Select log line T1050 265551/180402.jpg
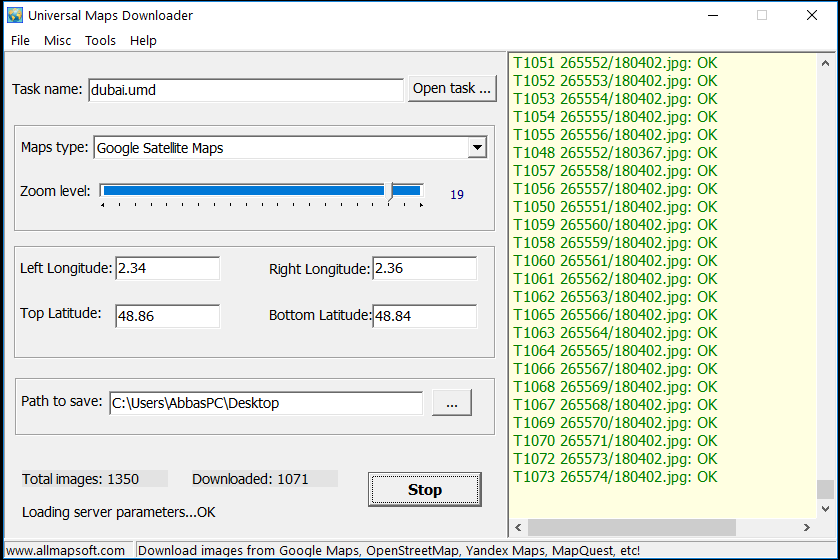Viewport: 840px width, 560px height. click(615, 207)
